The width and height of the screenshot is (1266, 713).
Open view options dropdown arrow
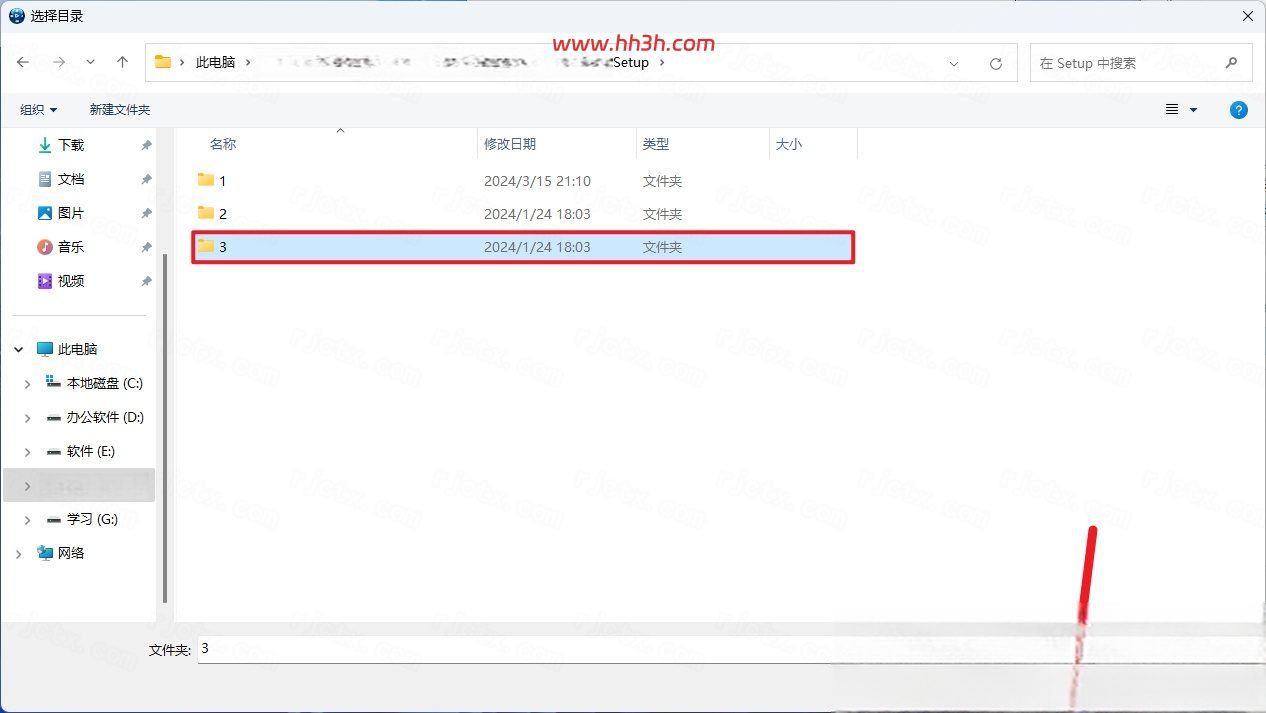1193,111
